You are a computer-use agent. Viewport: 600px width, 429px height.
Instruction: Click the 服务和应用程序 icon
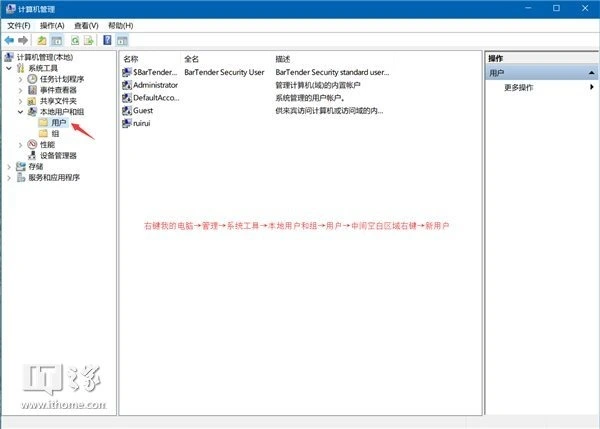[x=21, y=177]
